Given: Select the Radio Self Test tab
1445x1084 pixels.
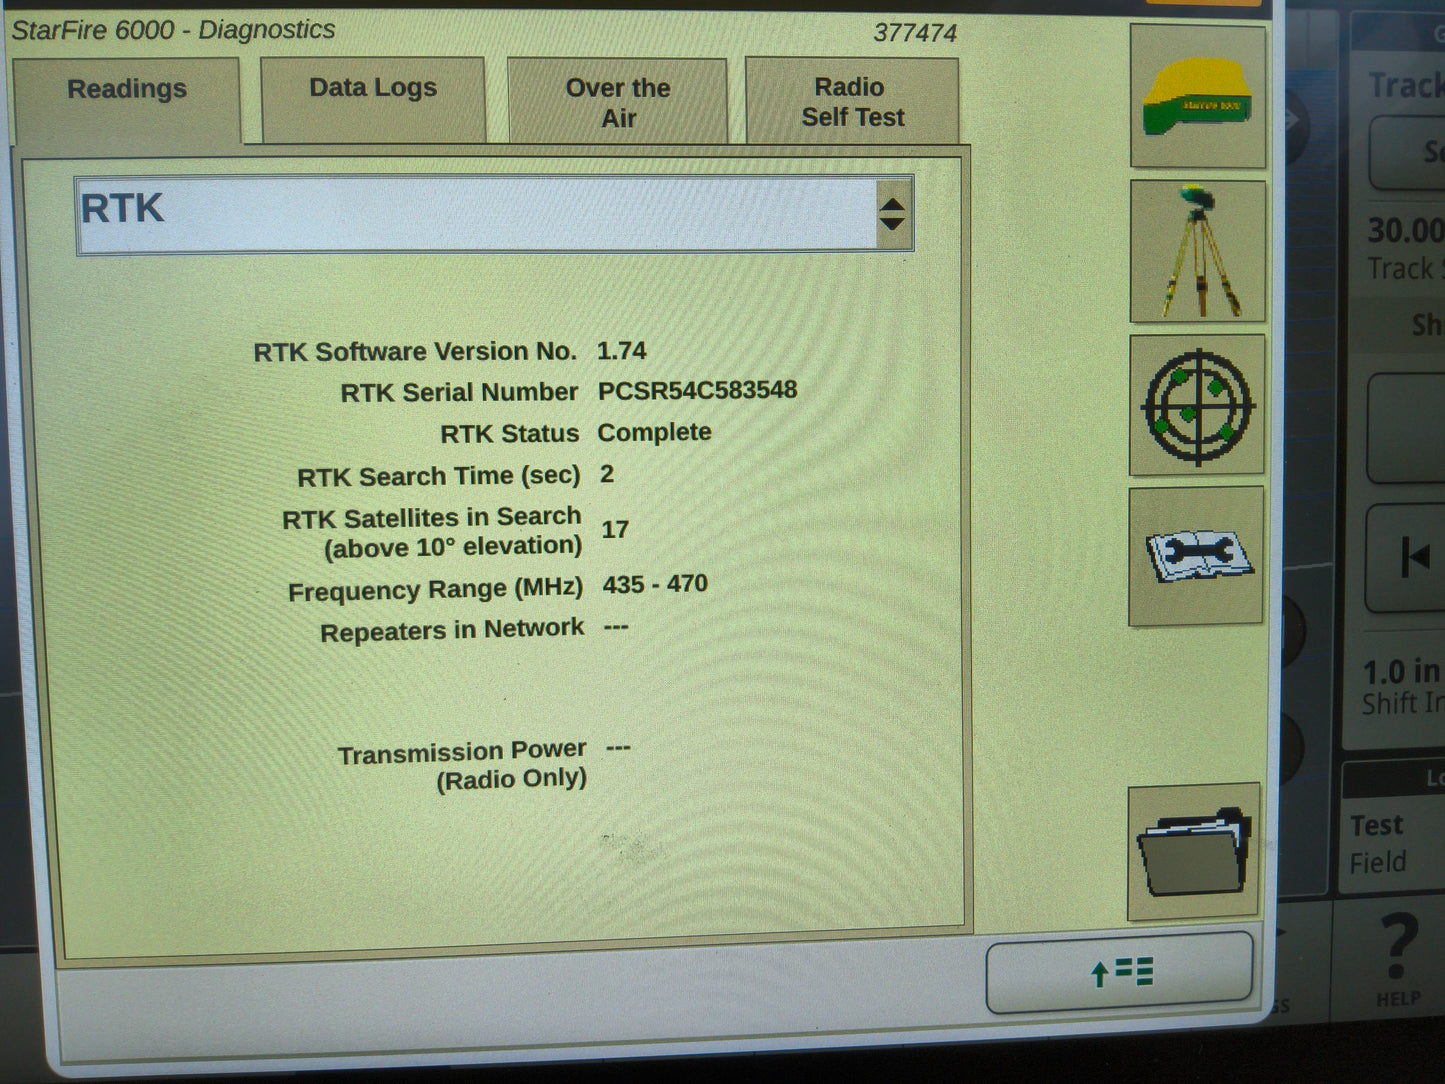Looking at the screenshot, I should pyautogui.click(x=851, y=101).
